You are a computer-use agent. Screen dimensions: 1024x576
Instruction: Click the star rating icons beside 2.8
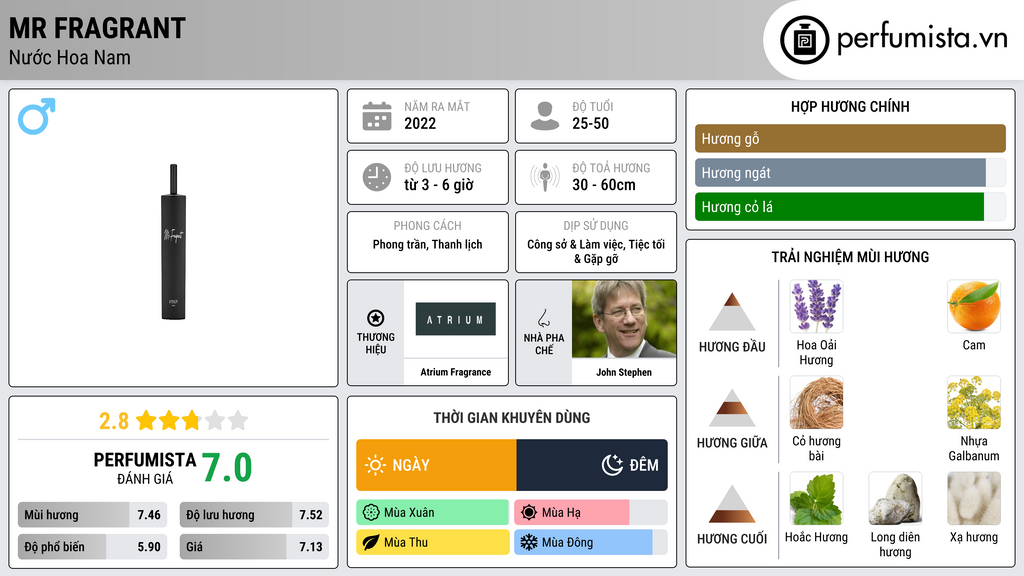point(192,421)
